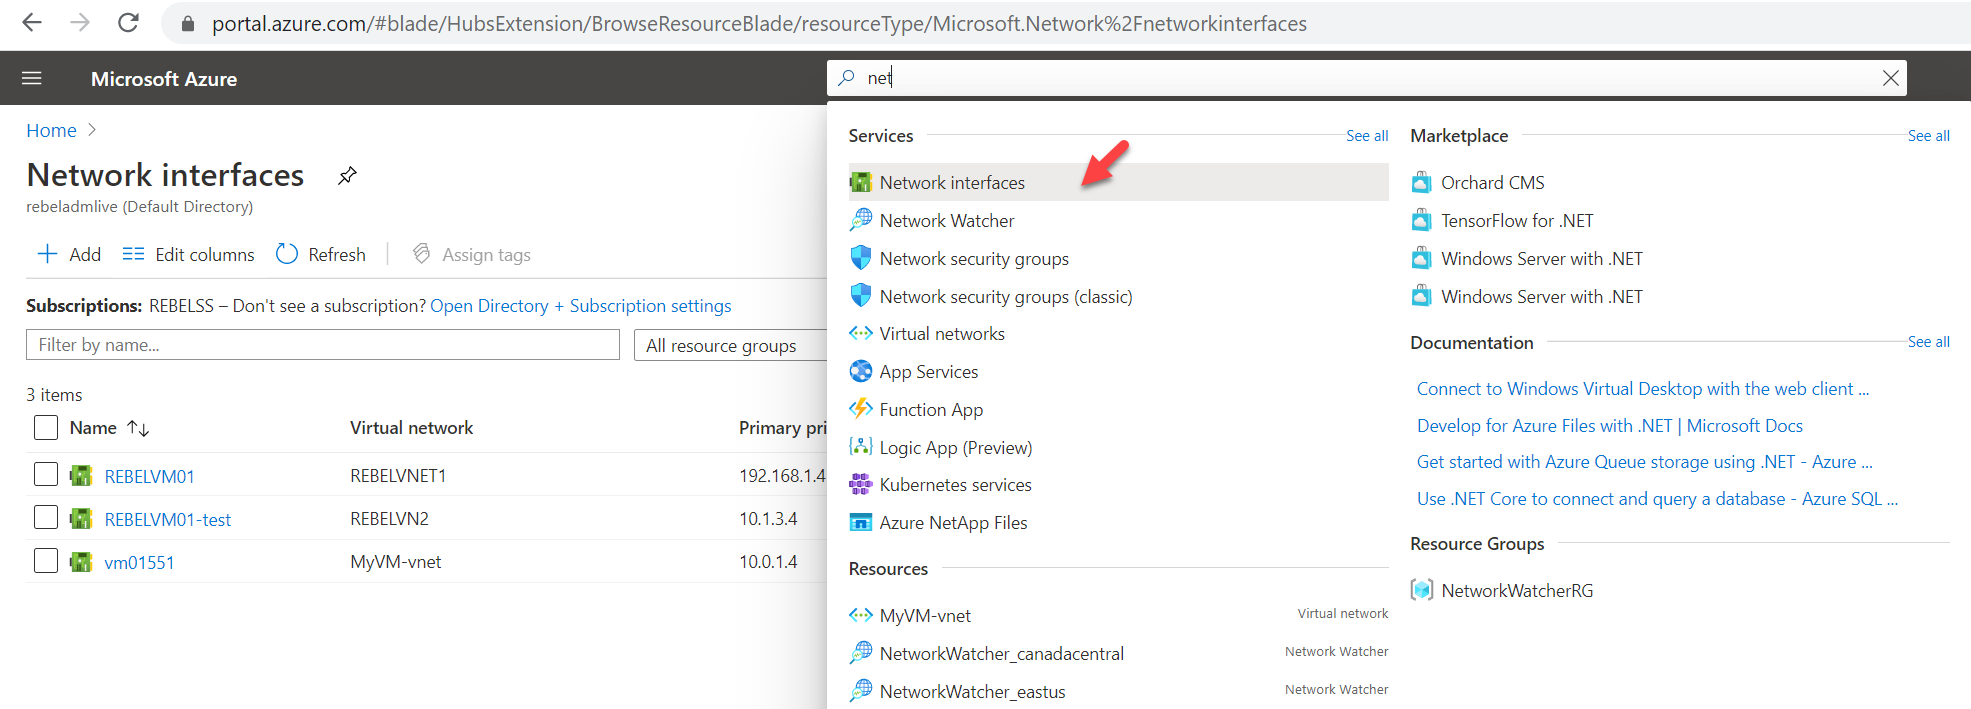
Task: Click the Virtual network column header
Action: (x=411, y=427)
